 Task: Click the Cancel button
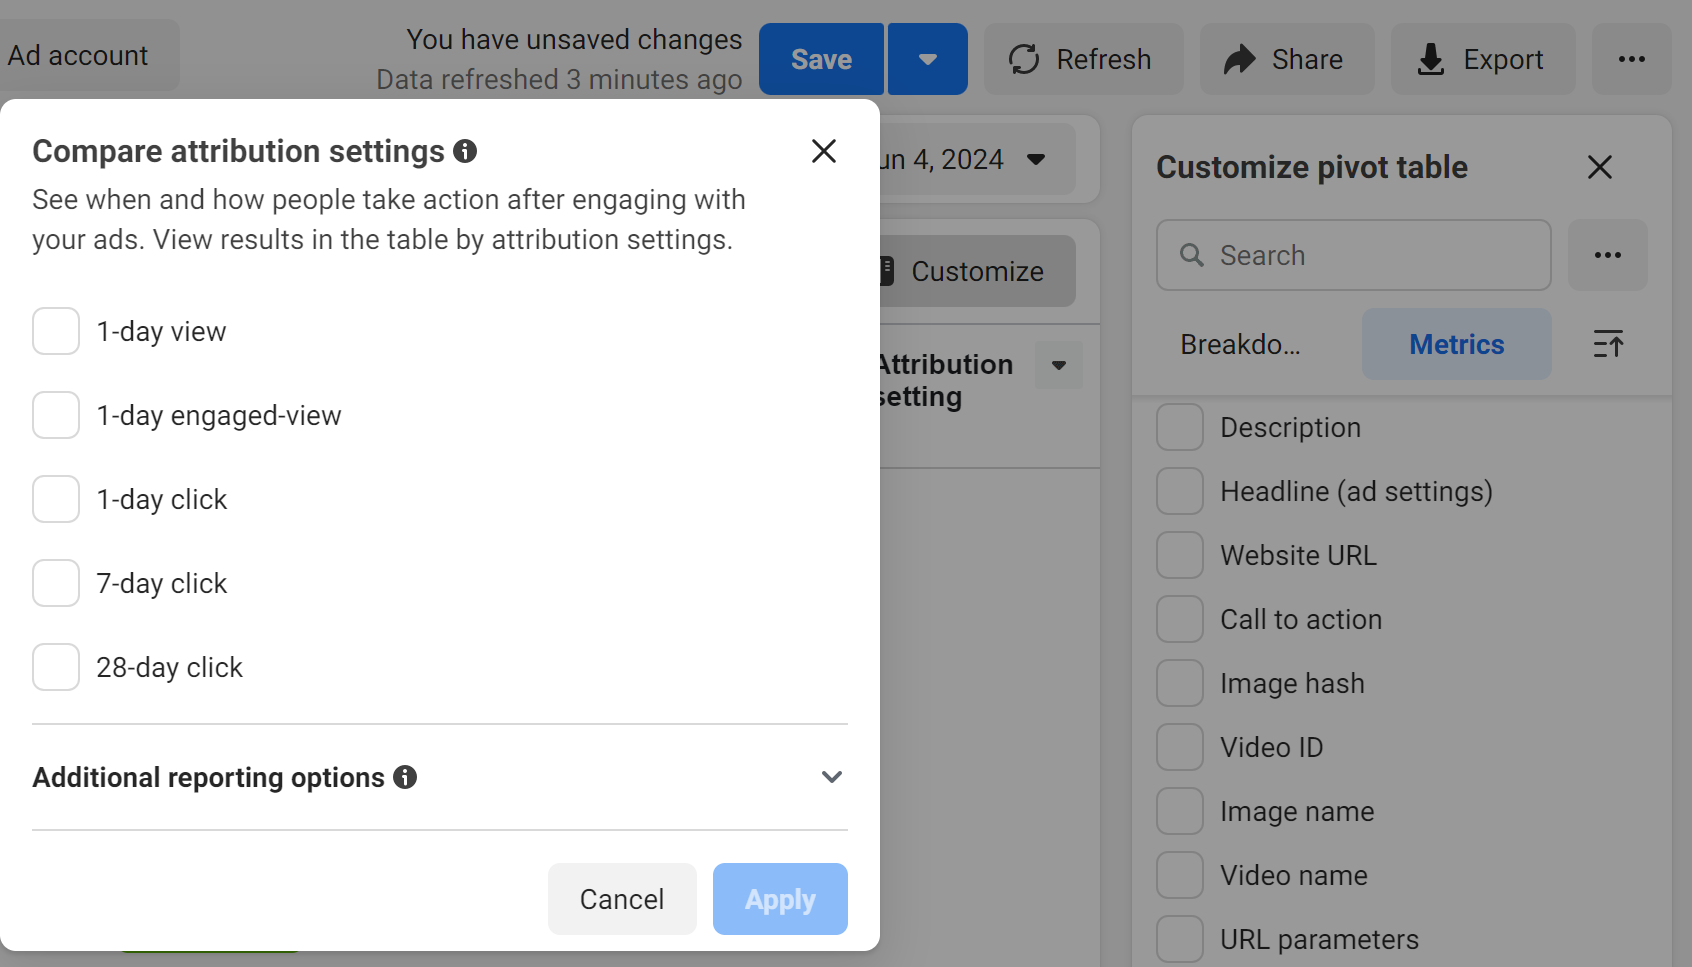pyautogui.click(x=622, y=899)
